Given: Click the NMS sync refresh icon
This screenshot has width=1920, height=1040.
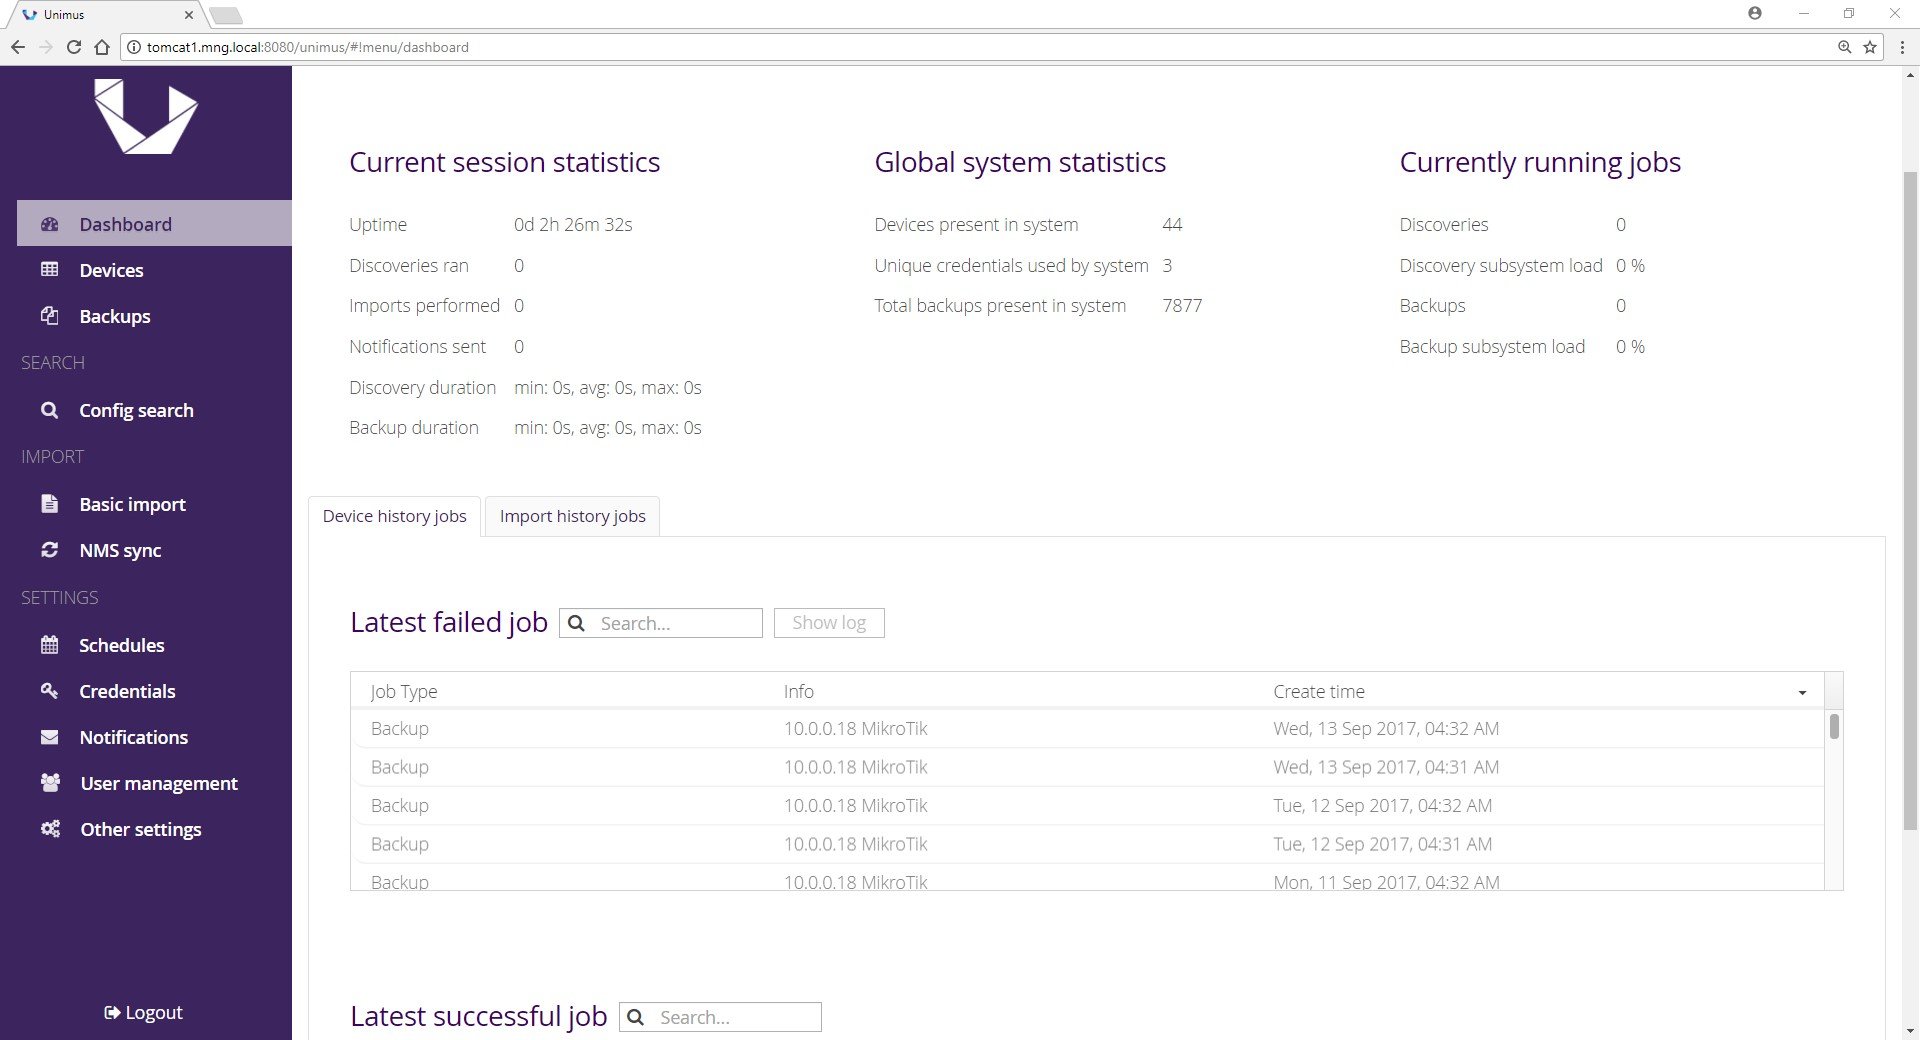Looking at the screenshot, I should (x=50, y=550).
